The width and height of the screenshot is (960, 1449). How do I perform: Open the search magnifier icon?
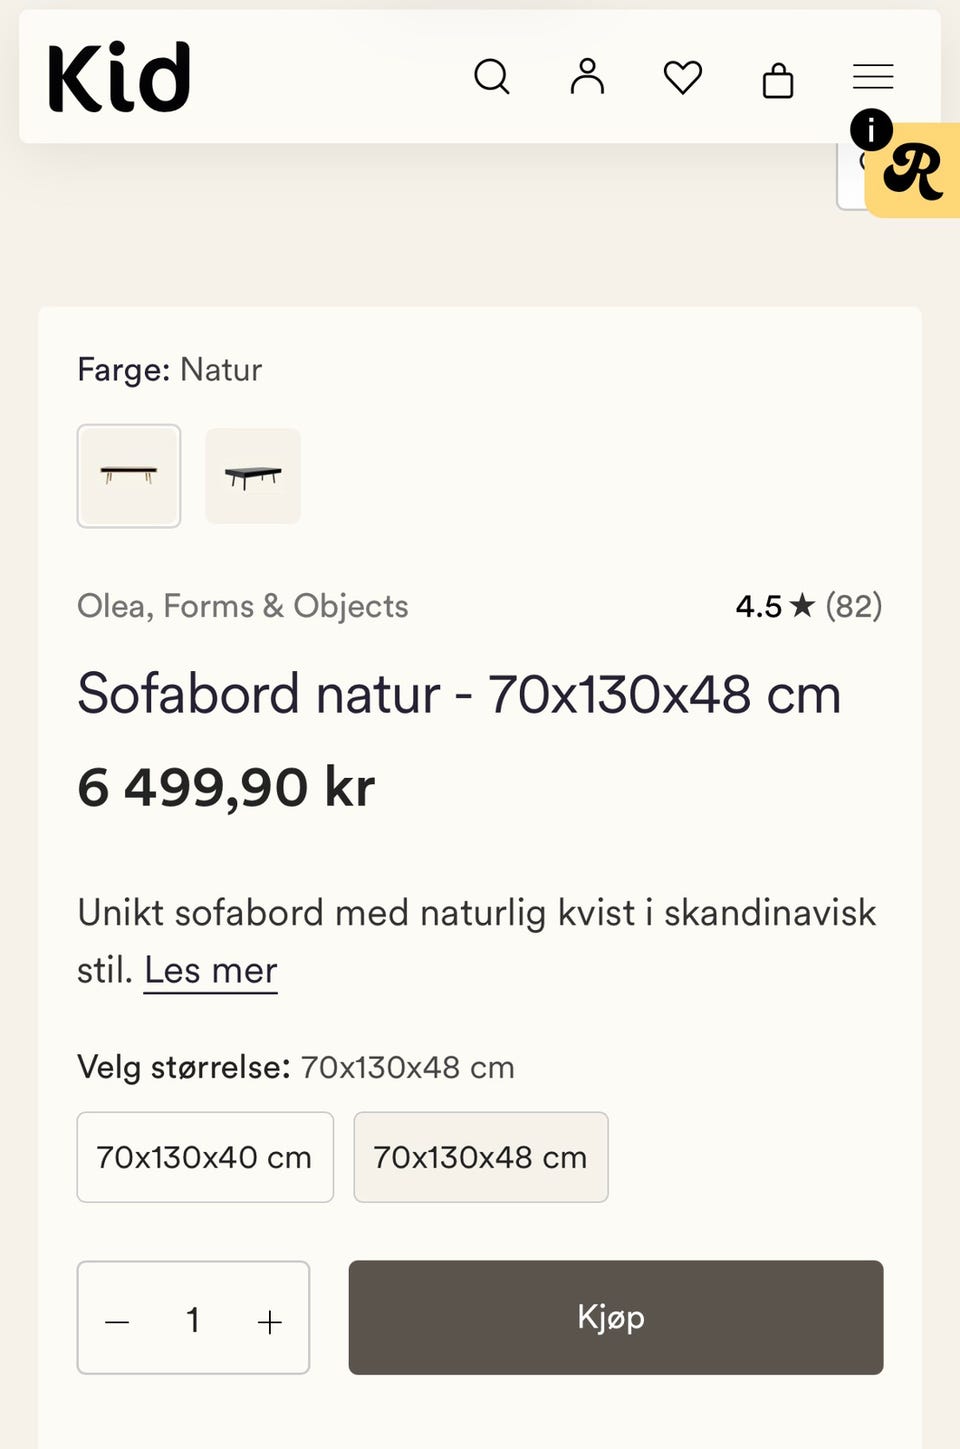491,77
